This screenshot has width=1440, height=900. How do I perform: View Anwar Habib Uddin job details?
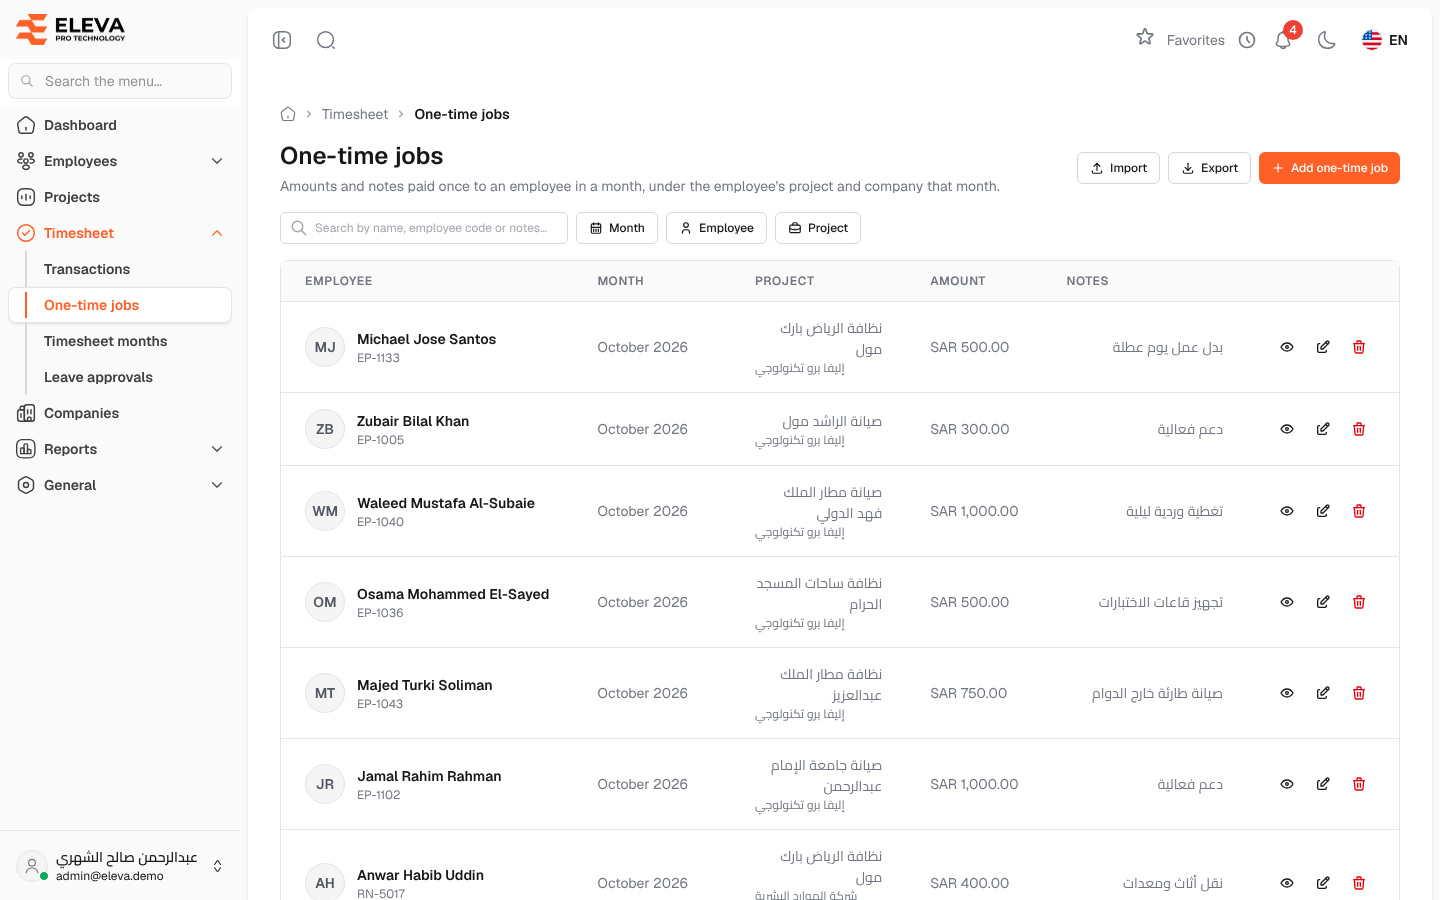coord(1287,883)
